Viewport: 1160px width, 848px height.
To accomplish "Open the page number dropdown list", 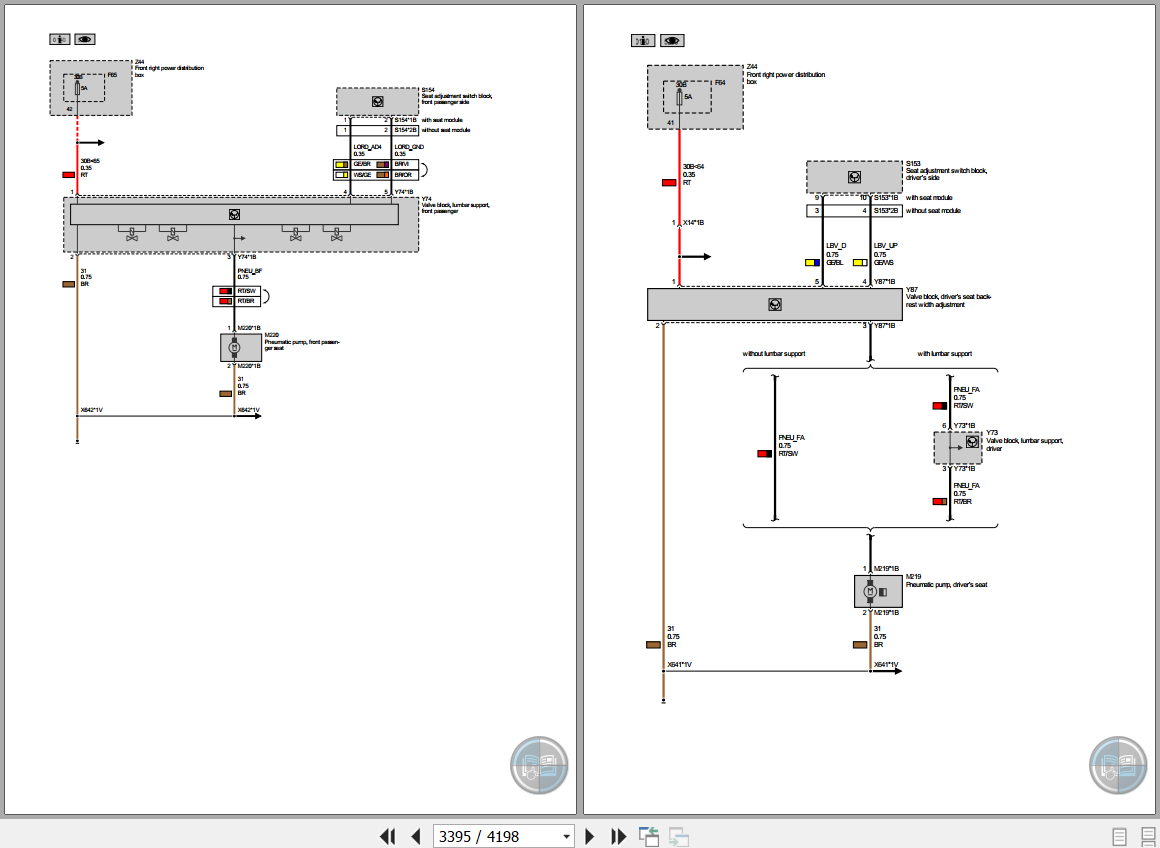I will [567, 836].
